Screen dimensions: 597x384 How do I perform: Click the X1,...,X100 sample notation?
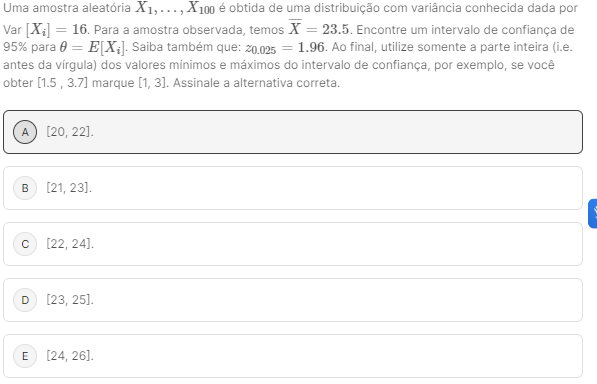tap(175, 8)
